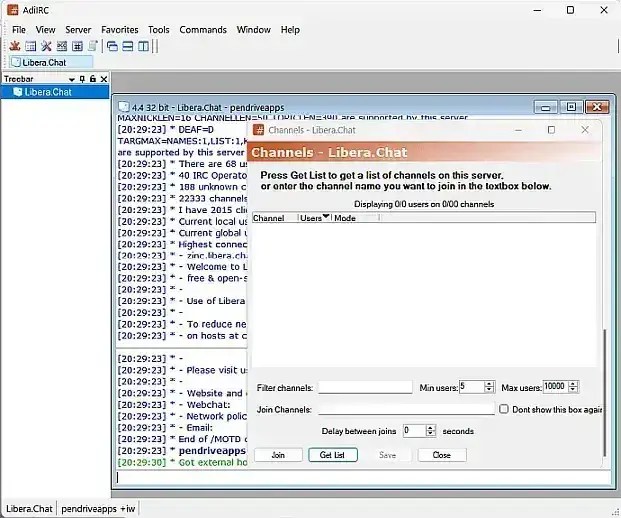Open the Channels list grid toolbar icon

(x=78, y=46)
